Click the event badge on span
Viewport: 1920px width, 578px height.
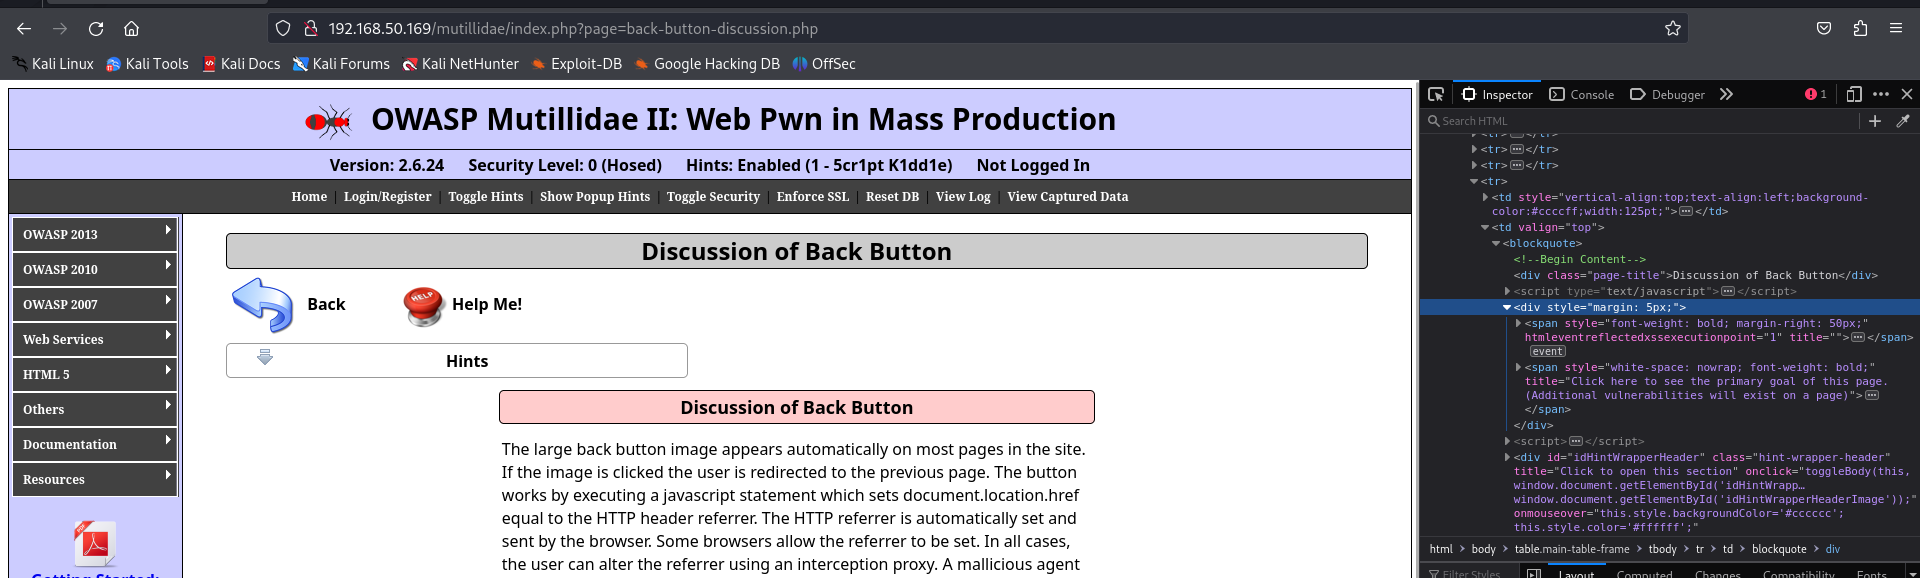(1547, 351)
